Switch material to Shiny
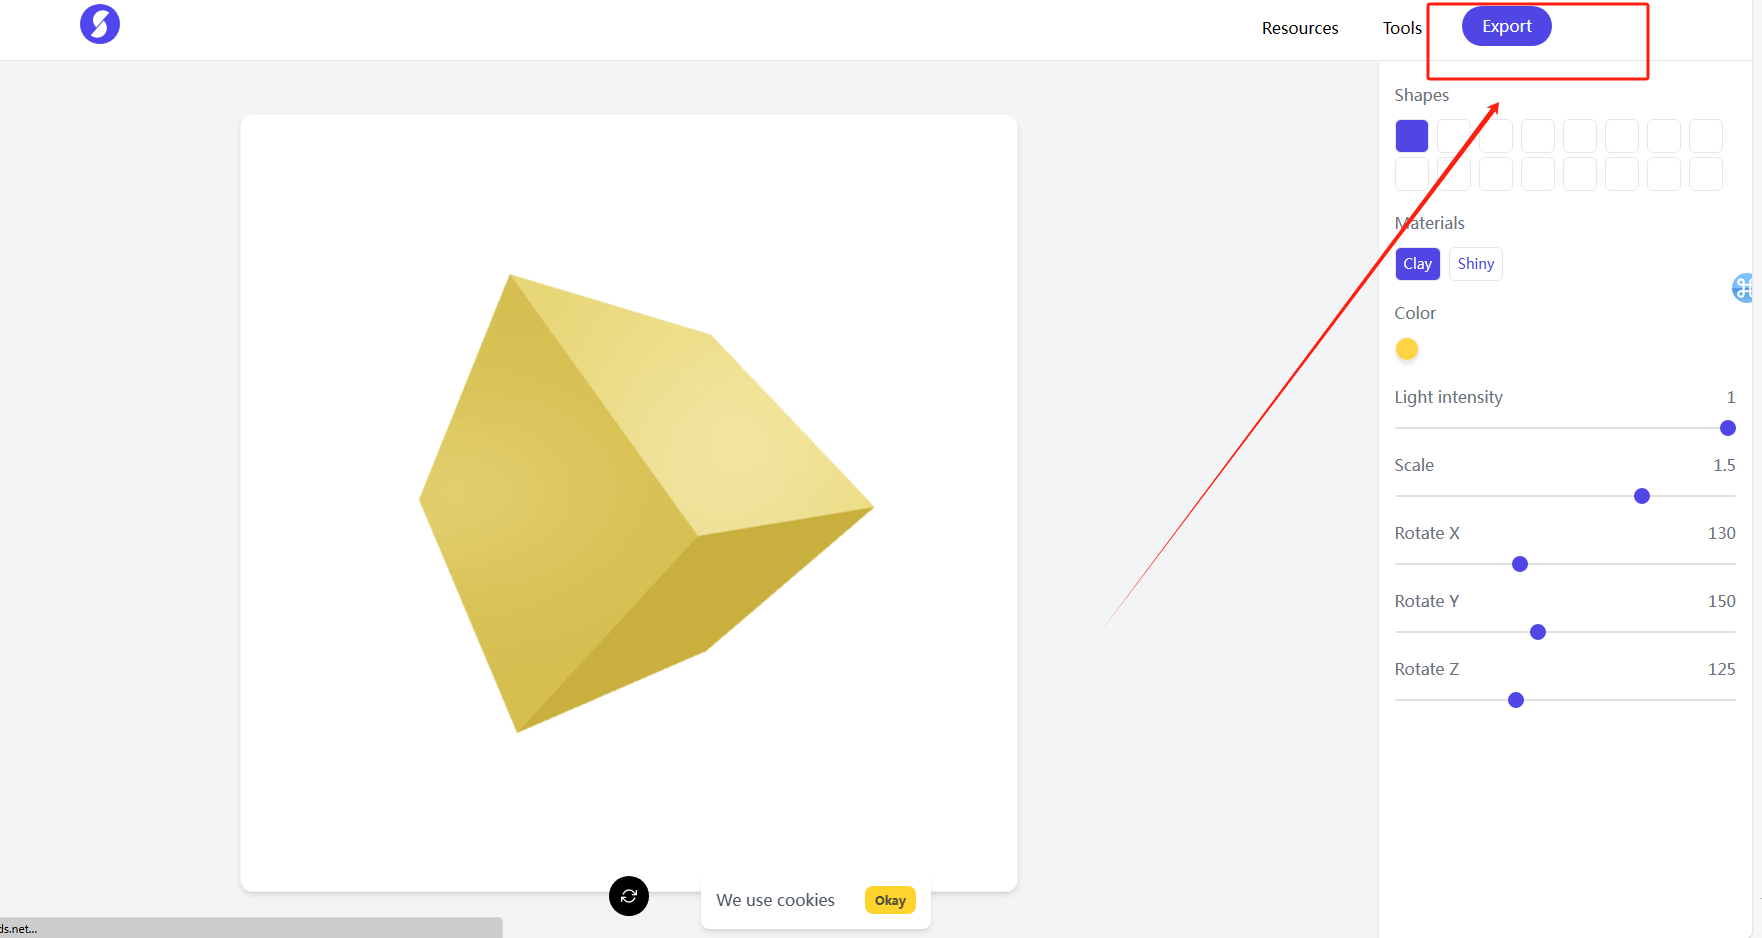 pos(1475,264)
